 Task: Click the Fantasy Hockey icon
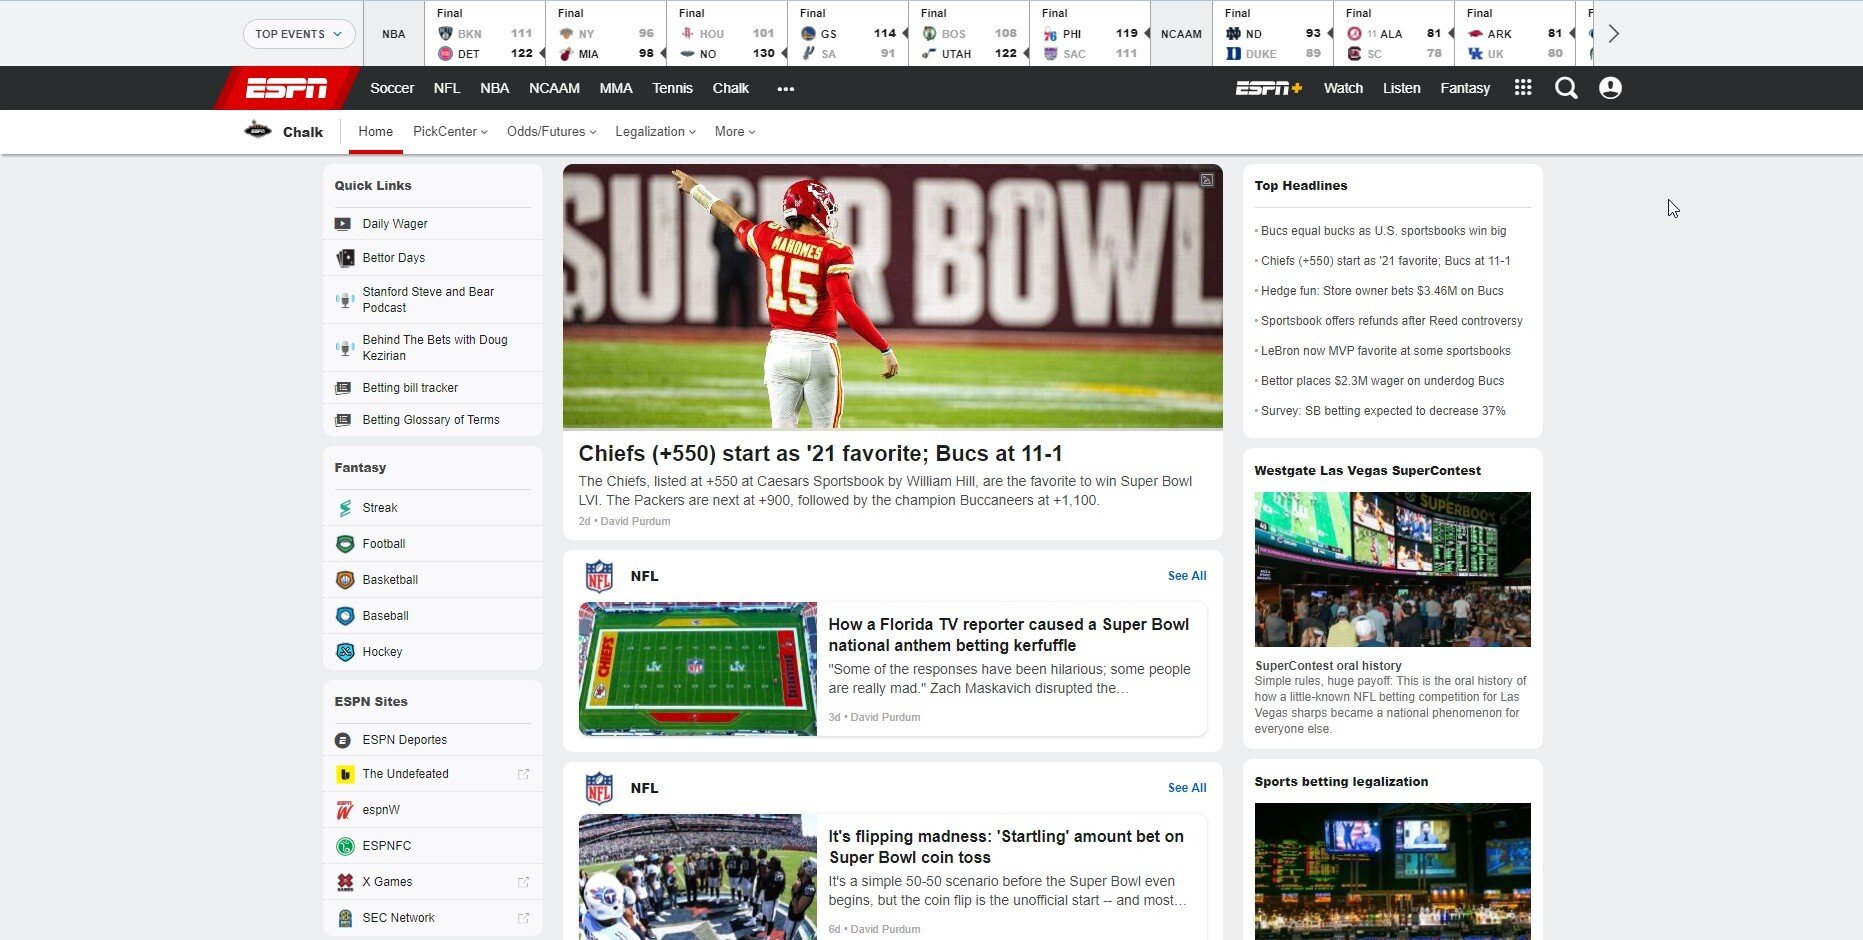coord(345,652)
